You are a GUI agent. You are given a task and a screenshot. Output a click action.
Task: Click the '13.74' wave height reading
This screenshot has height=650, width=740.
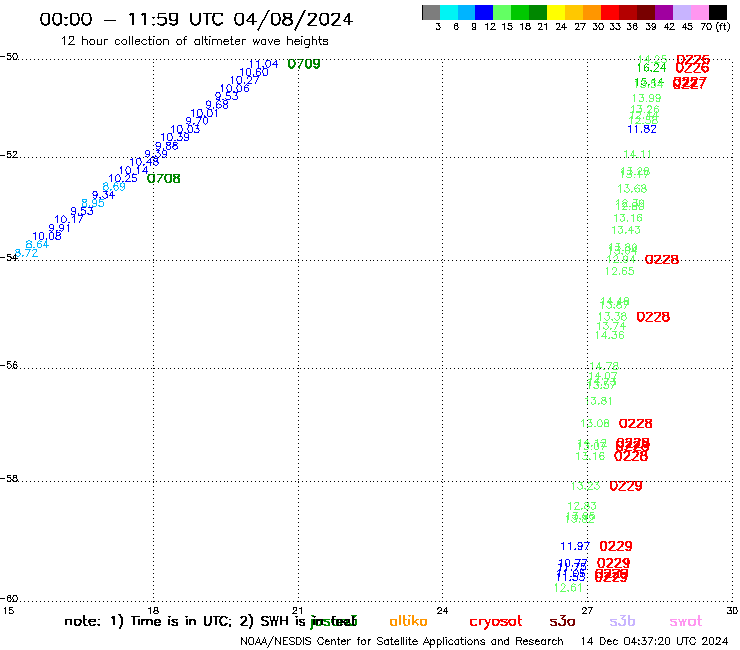coord(611,326)
